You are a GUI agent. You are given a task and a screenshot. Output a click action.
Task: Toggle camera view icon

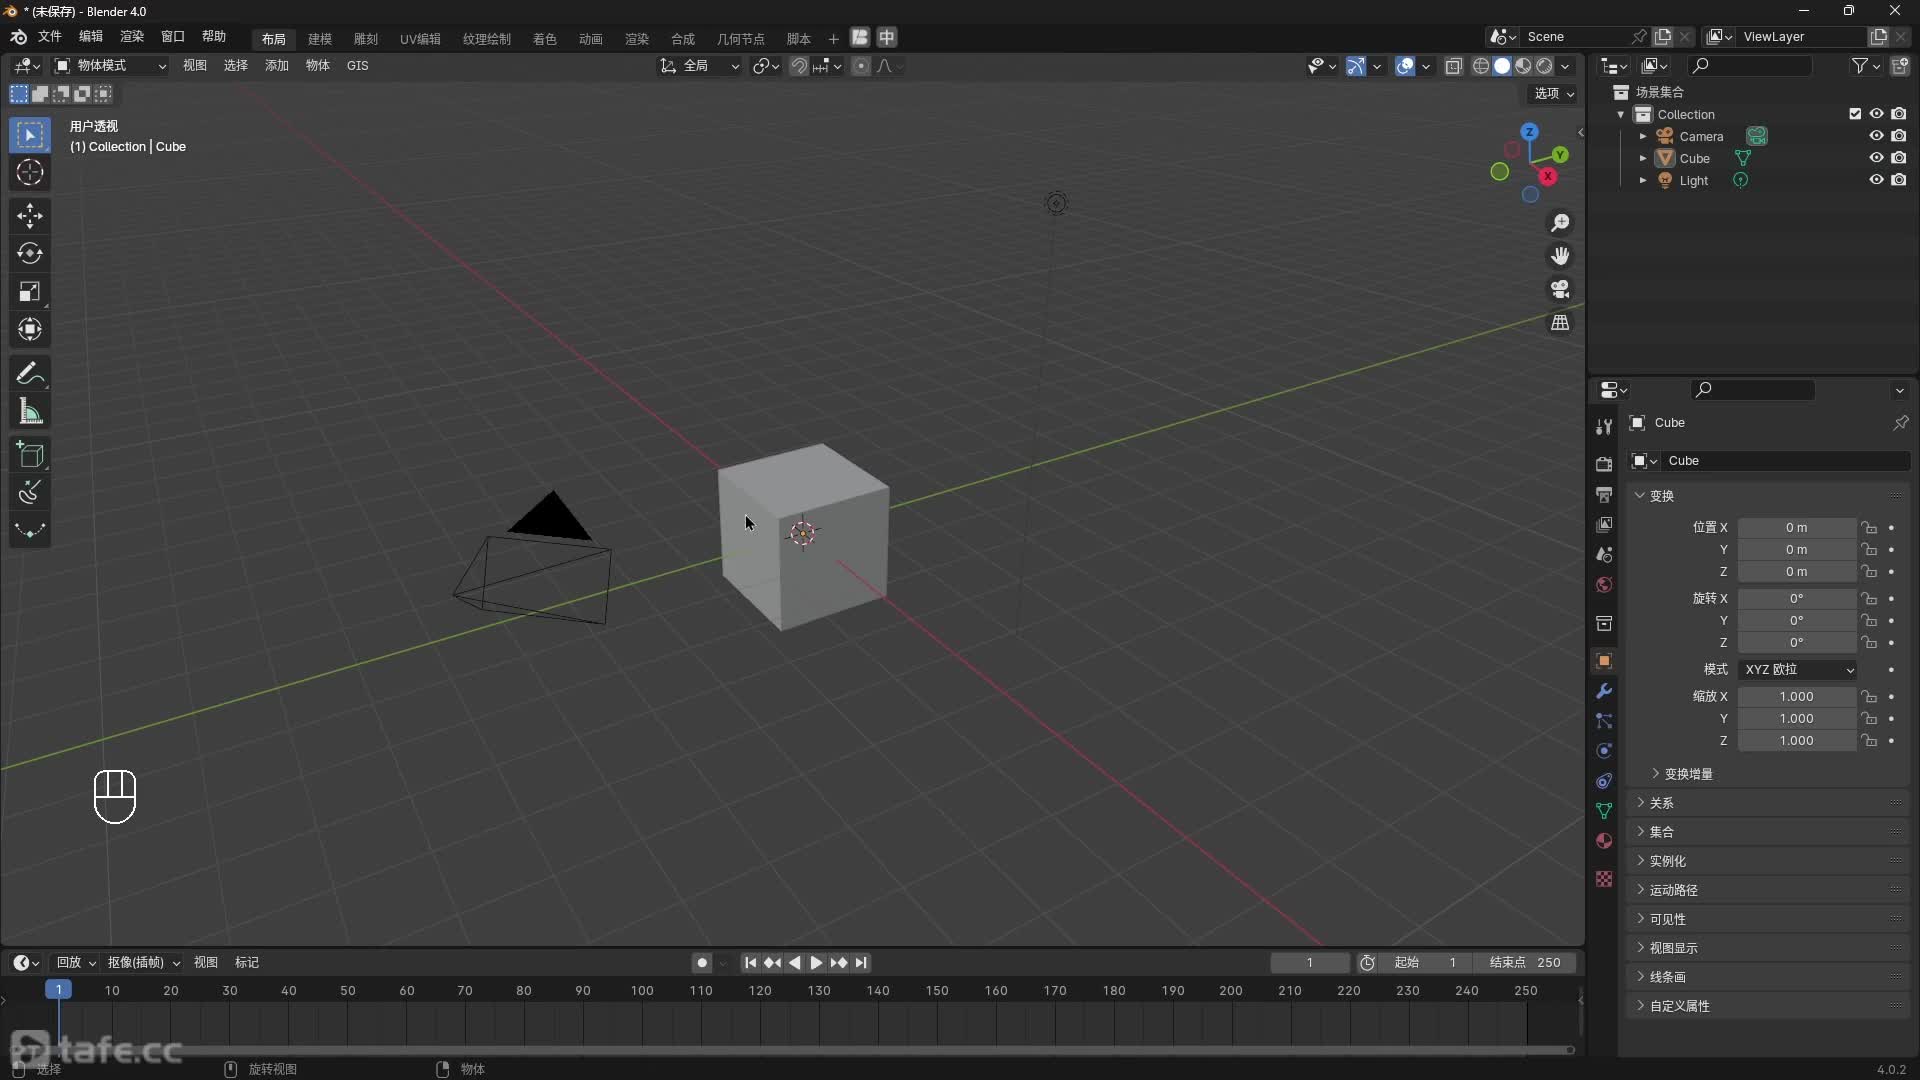pyautogui.click(x=1560, y=289)
